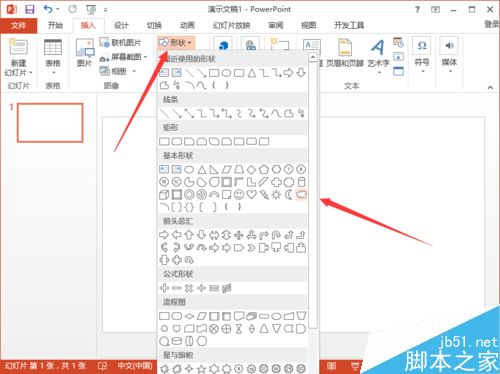This screenshot has width=500, height=374.
Task: Select the cylinder (can) shape
Action: pyautogui.click(x=301, y=182)
